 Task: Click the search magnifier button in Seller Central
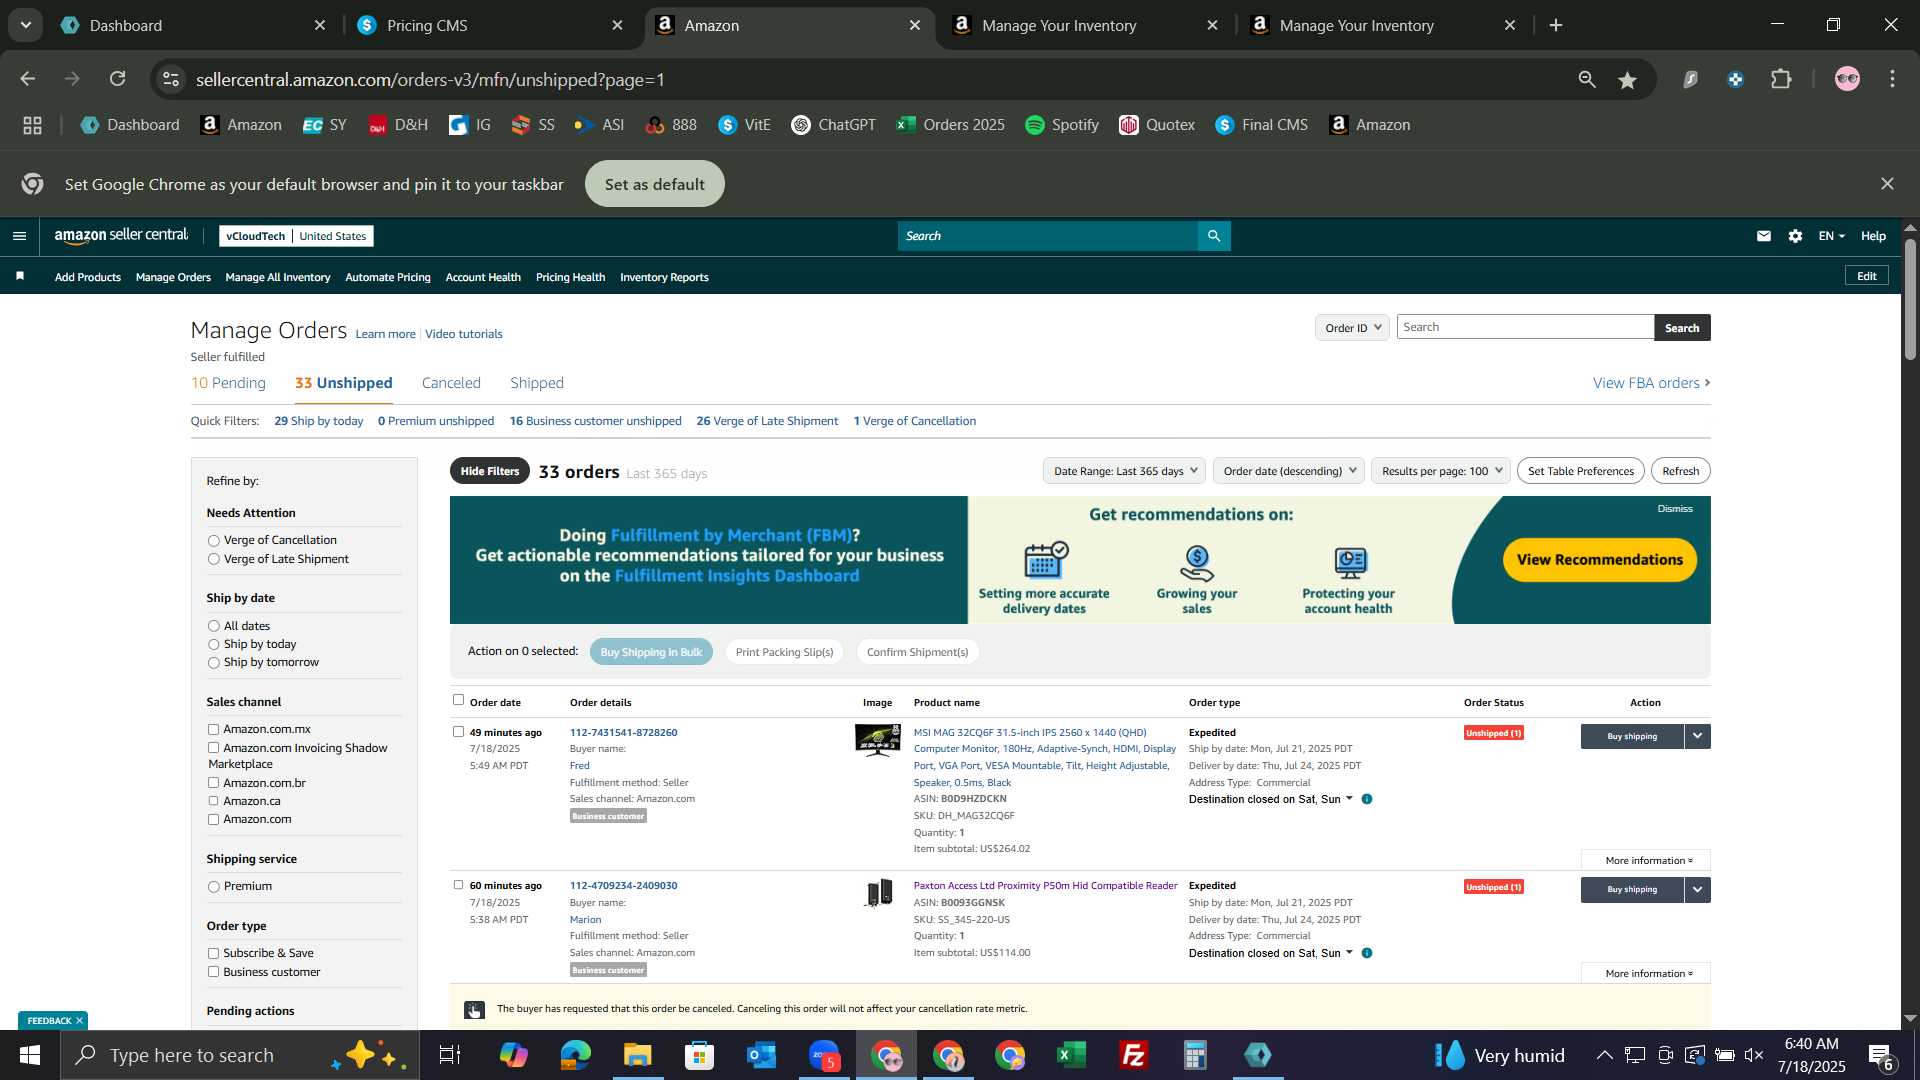[x=1214, y=236]
